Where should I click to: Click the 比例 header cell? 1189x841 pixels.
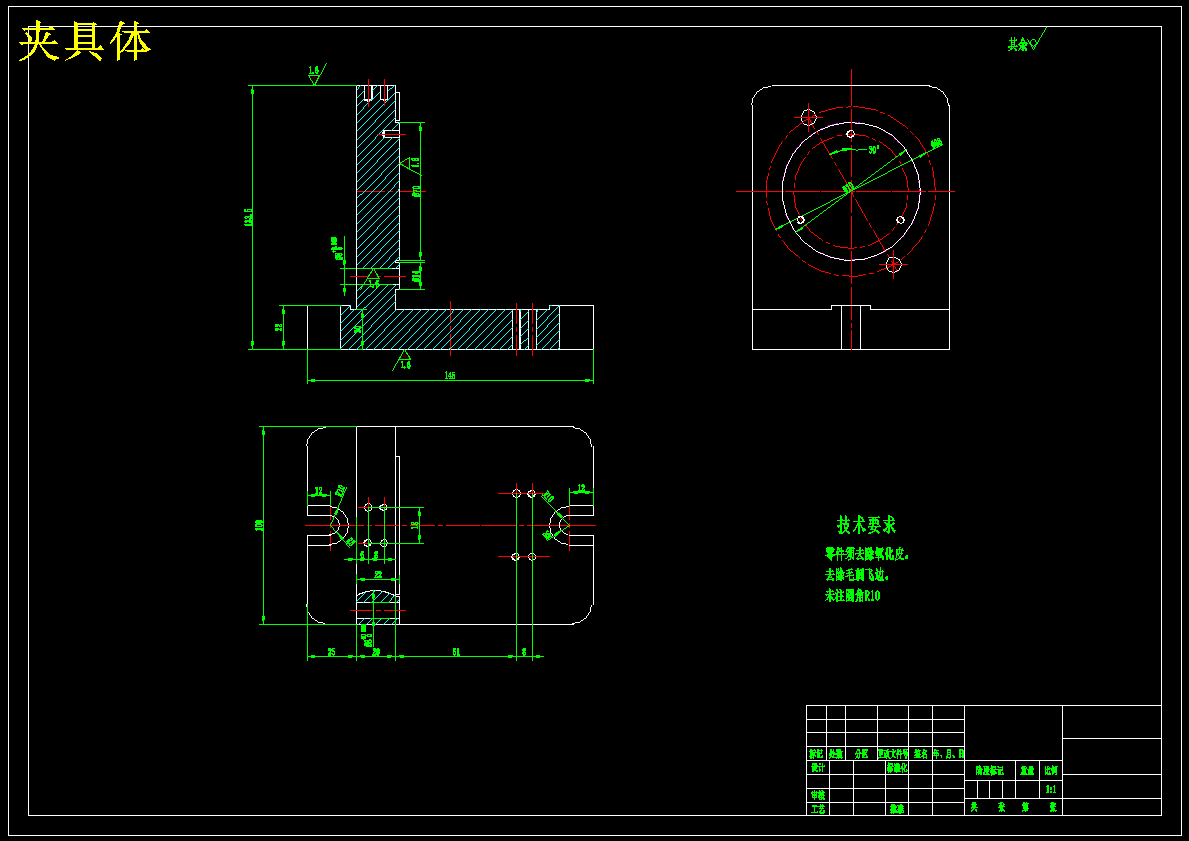click(x=1051, y=770)
